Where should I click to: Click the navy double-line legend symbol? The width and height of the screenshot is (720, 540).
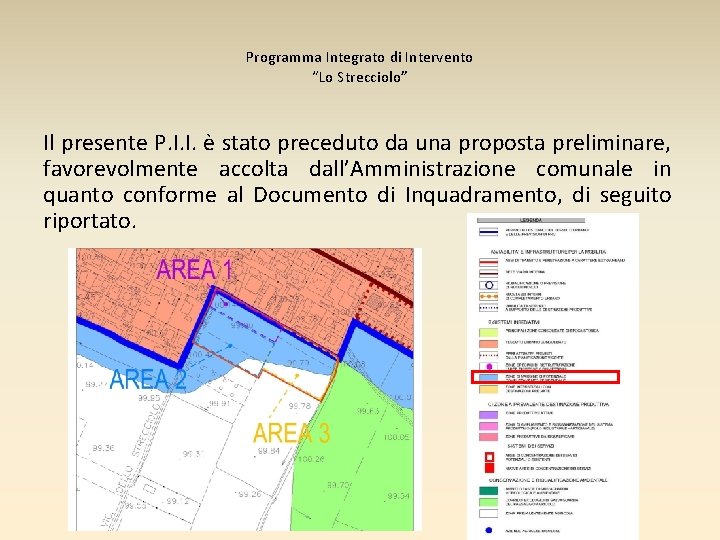click(489, 232)
